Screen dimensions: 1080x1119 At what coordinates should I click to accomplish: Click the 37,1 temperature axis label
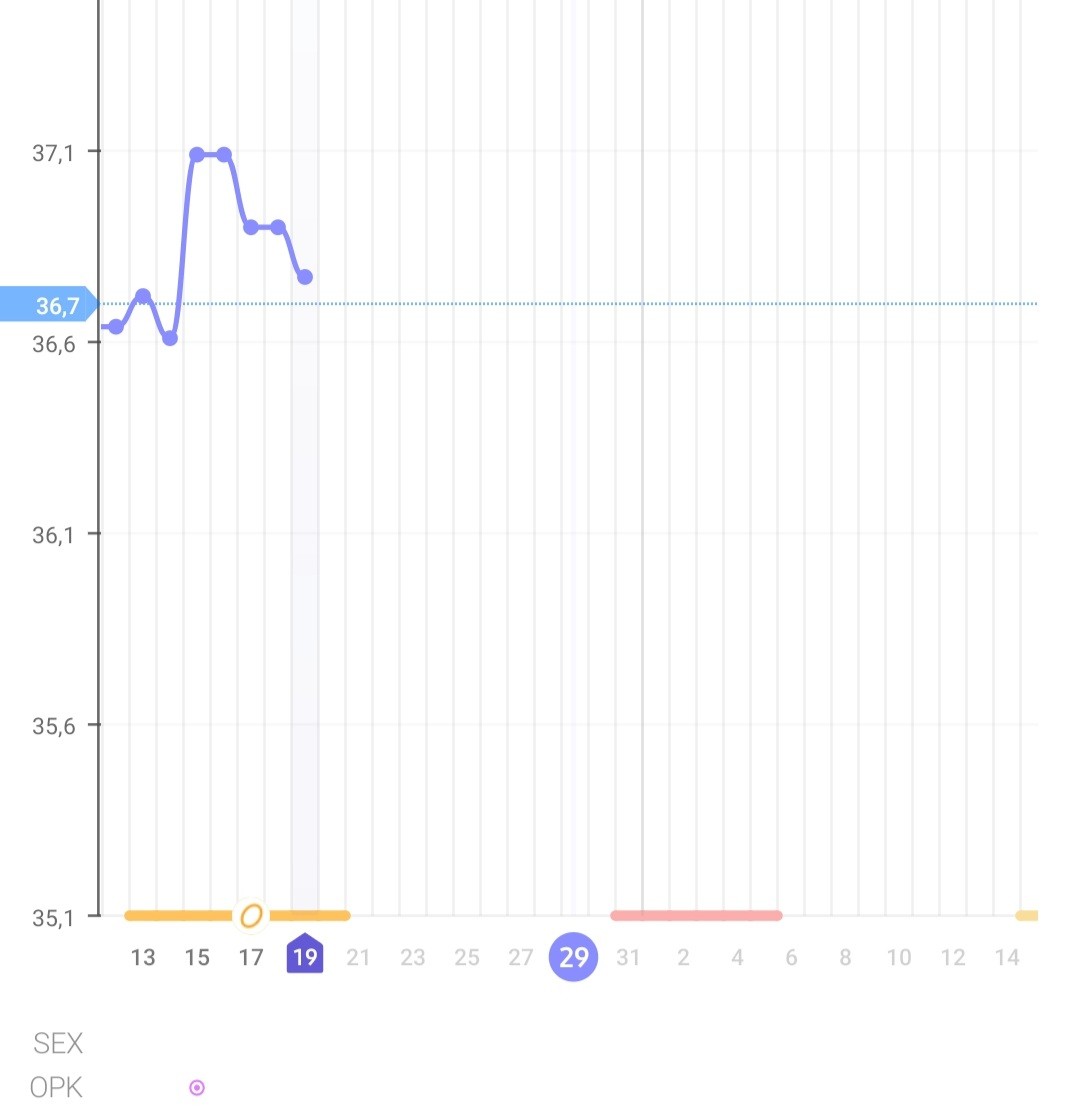53,153
